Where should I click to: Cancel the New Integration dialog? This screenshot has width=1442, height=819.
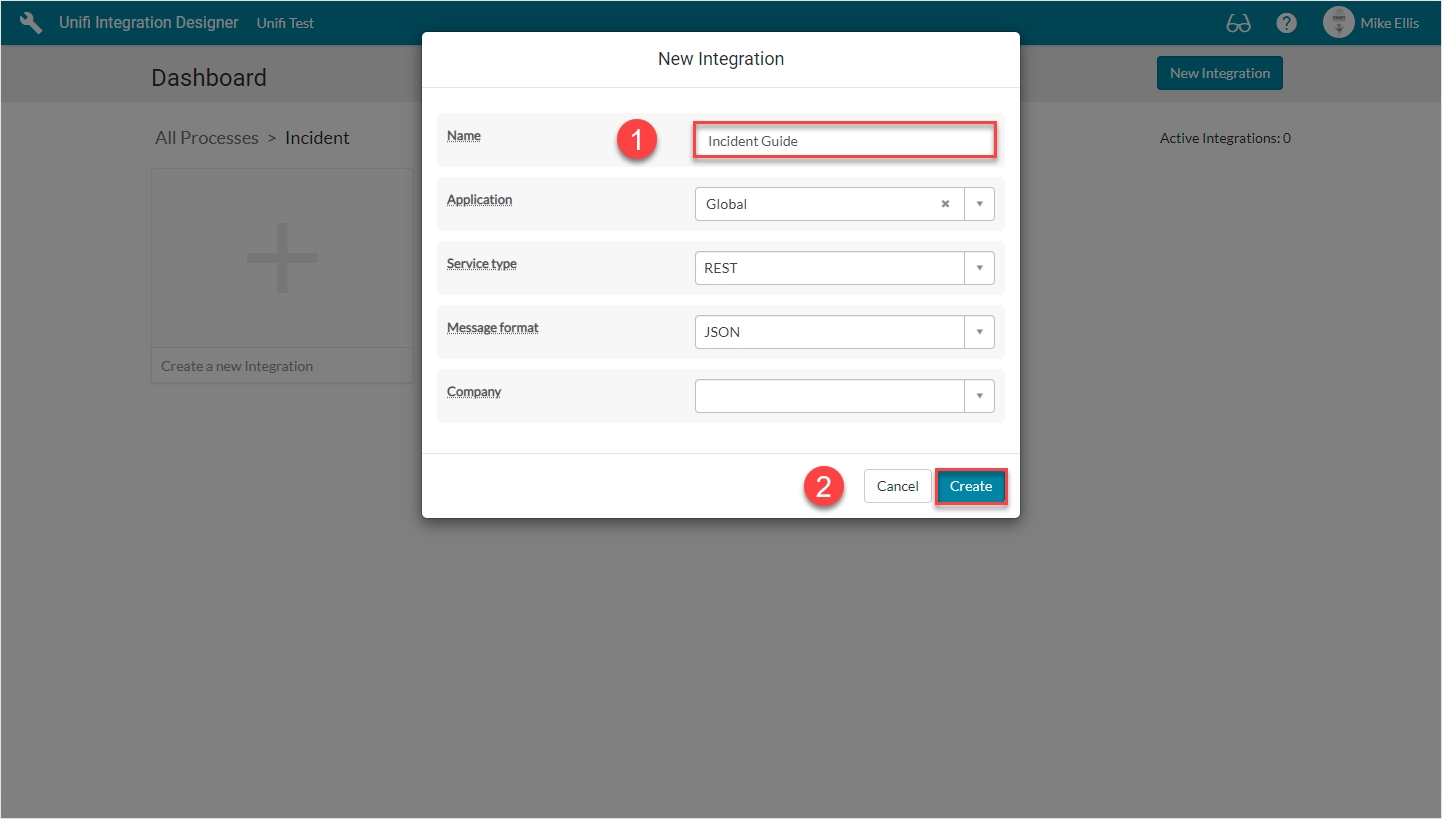coord(897,486)
